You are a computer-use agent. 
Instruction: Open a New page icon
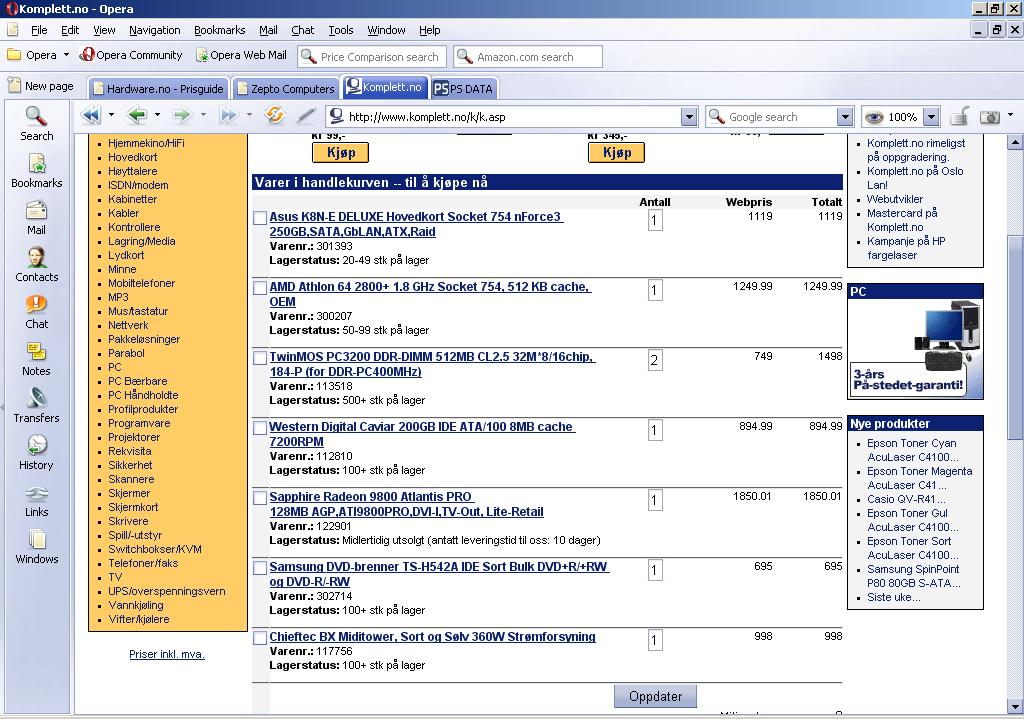tap(14, 86)
